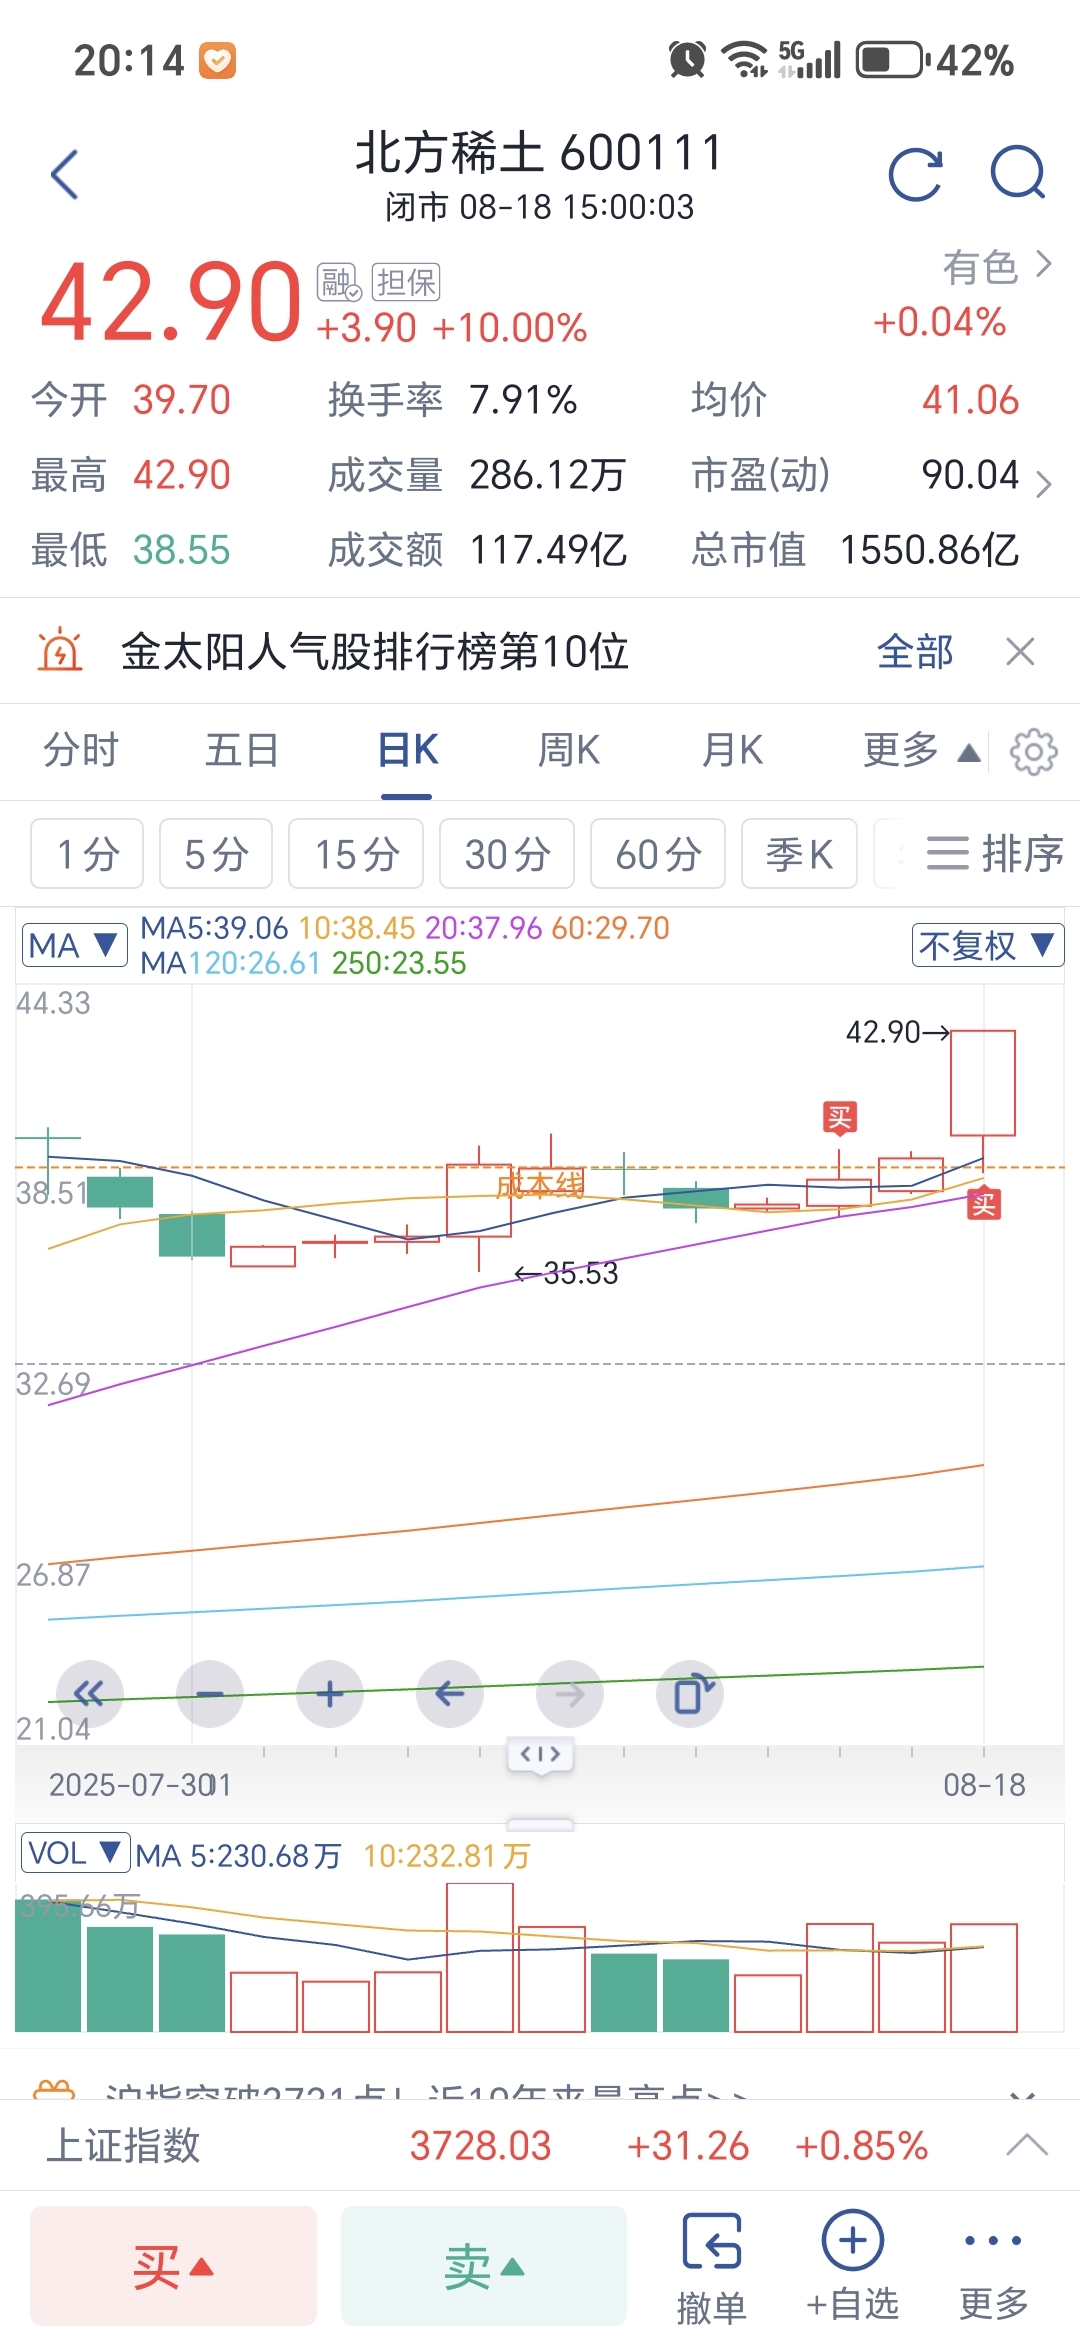Screen dimensions: 1080x2340
Task: Open 有色 sector details chevron
Action: coord(1044,265)
